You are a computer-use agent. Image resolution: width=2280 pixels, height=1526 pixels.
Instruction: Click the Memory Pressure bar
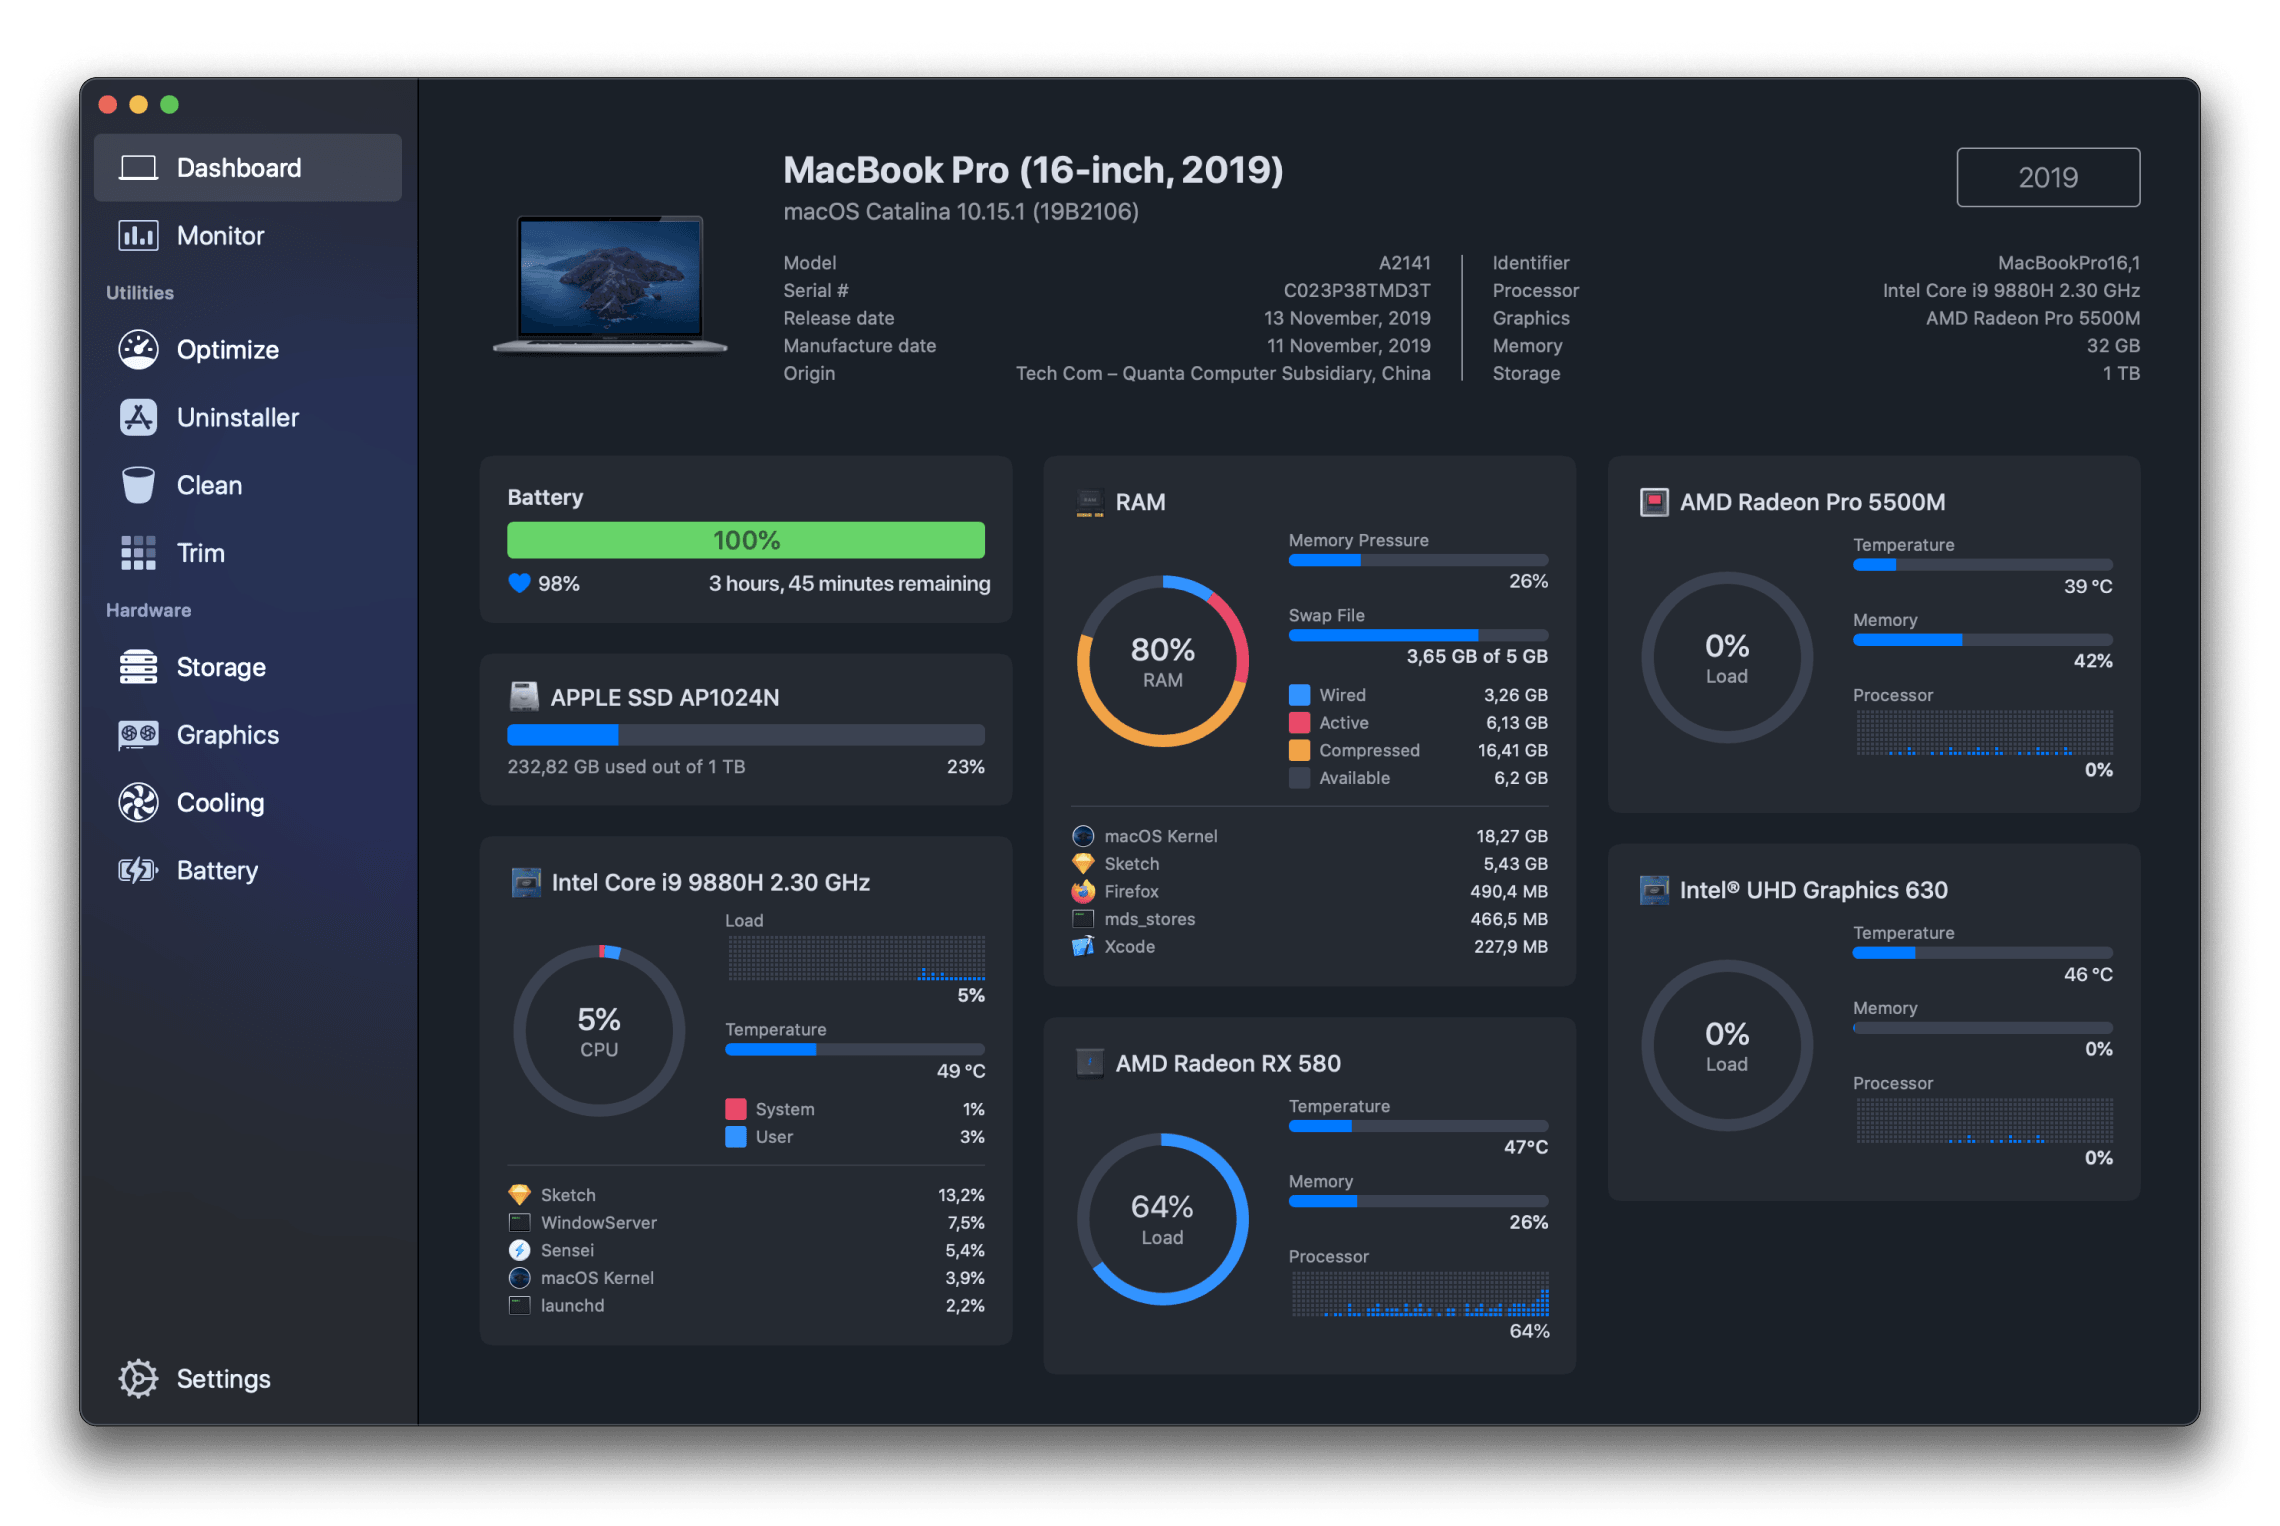tap(1418, 560)
